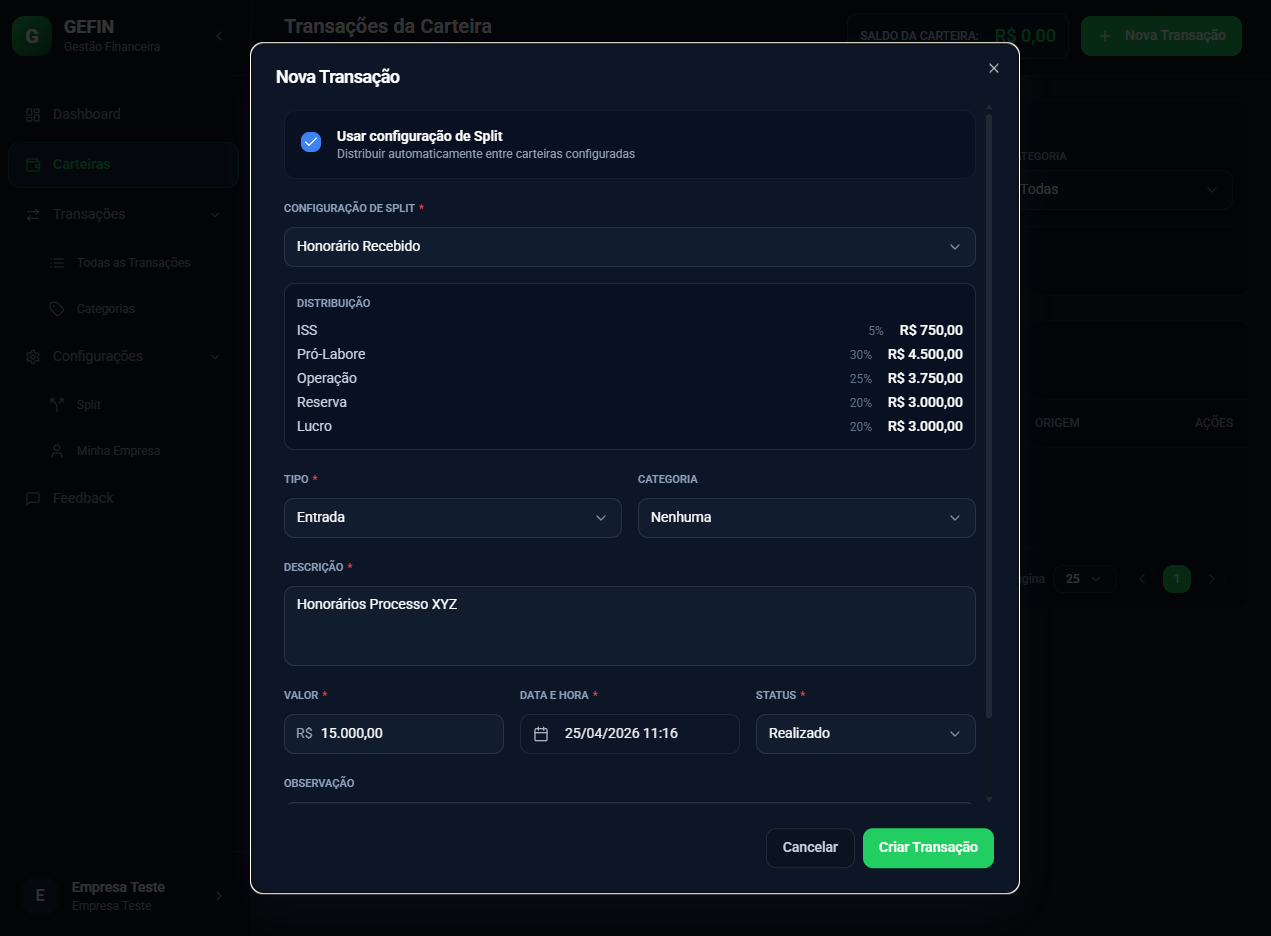
Task: Open the Configurações sidebar section
Action: (x=123, y=357)
